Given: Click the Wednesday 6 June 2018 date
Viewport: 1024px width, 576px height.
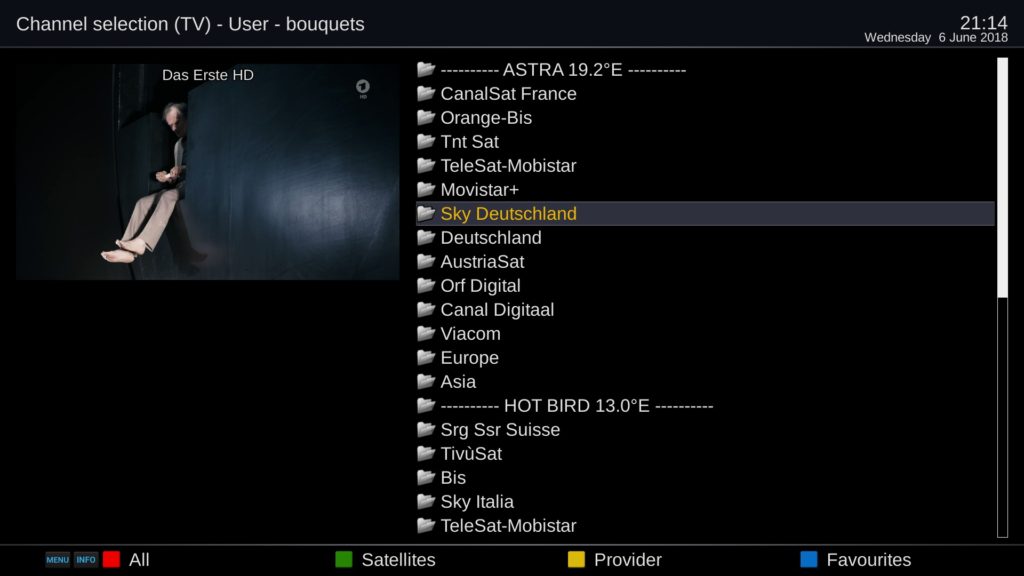Looking at the screenshot, I should tap(936, 38).
